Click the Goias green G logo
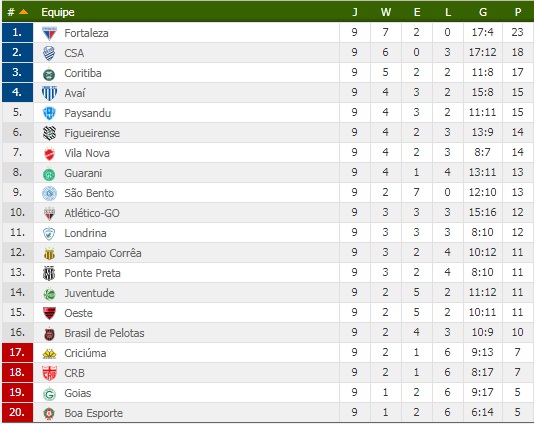 point(49,394)
